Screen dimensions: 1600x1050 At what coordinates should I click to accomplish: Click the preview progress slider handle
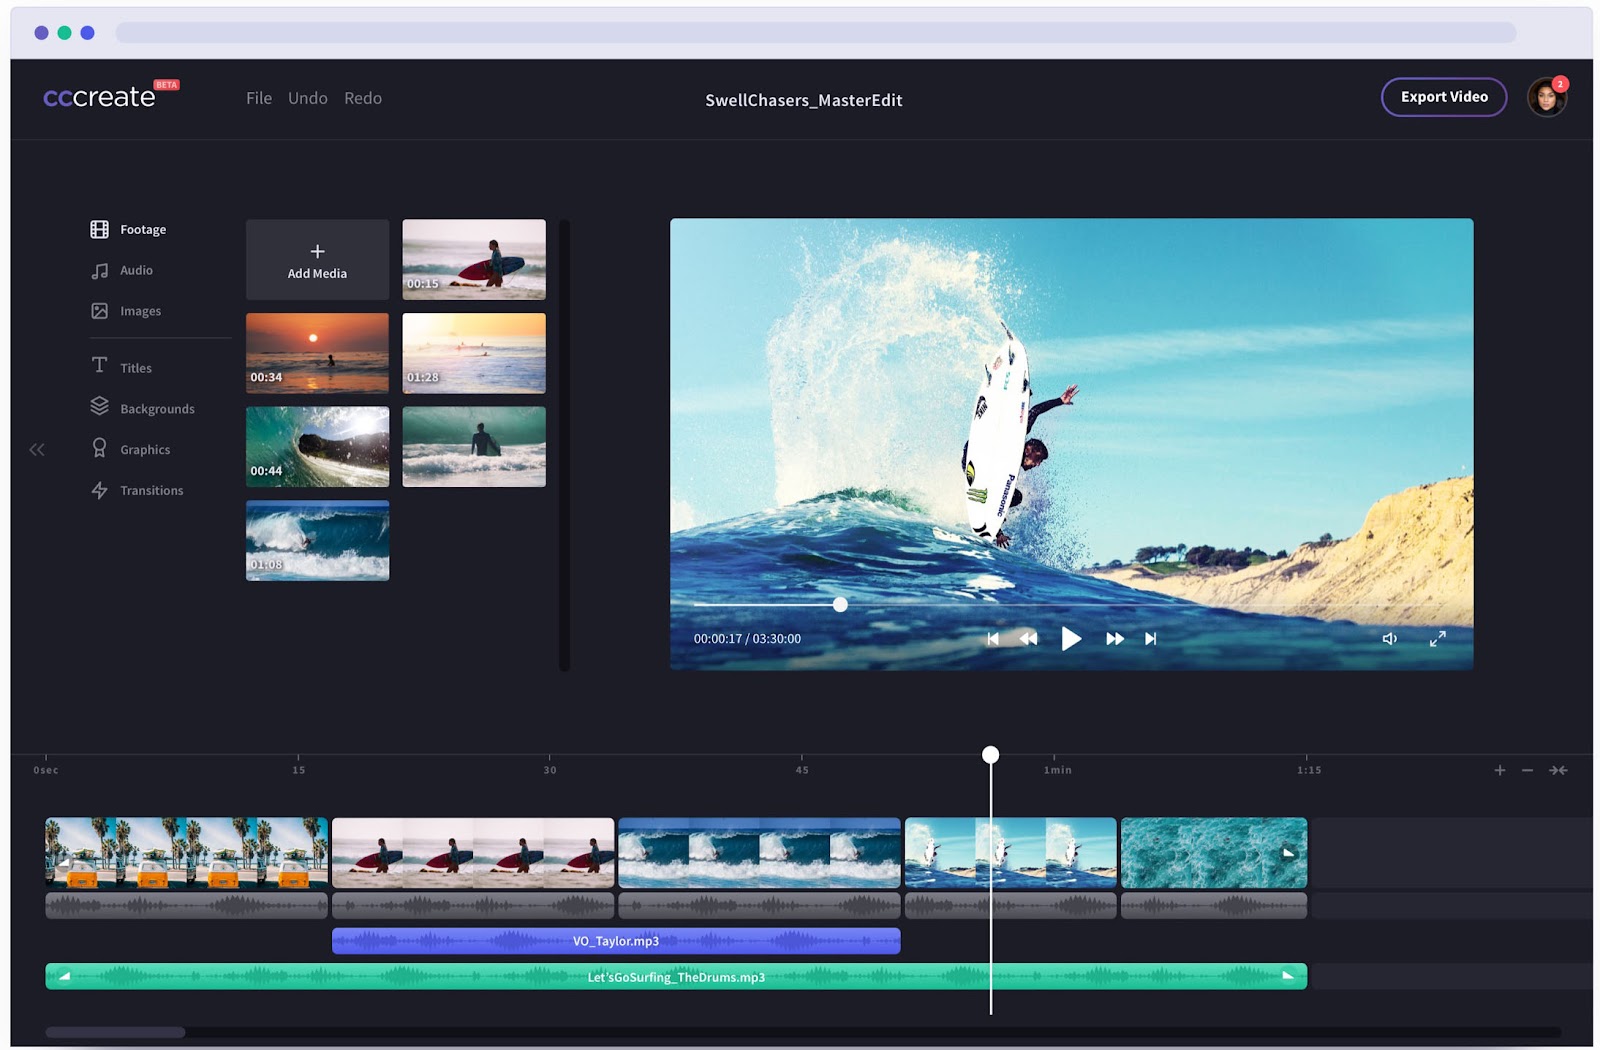click(x=840, y=604)
